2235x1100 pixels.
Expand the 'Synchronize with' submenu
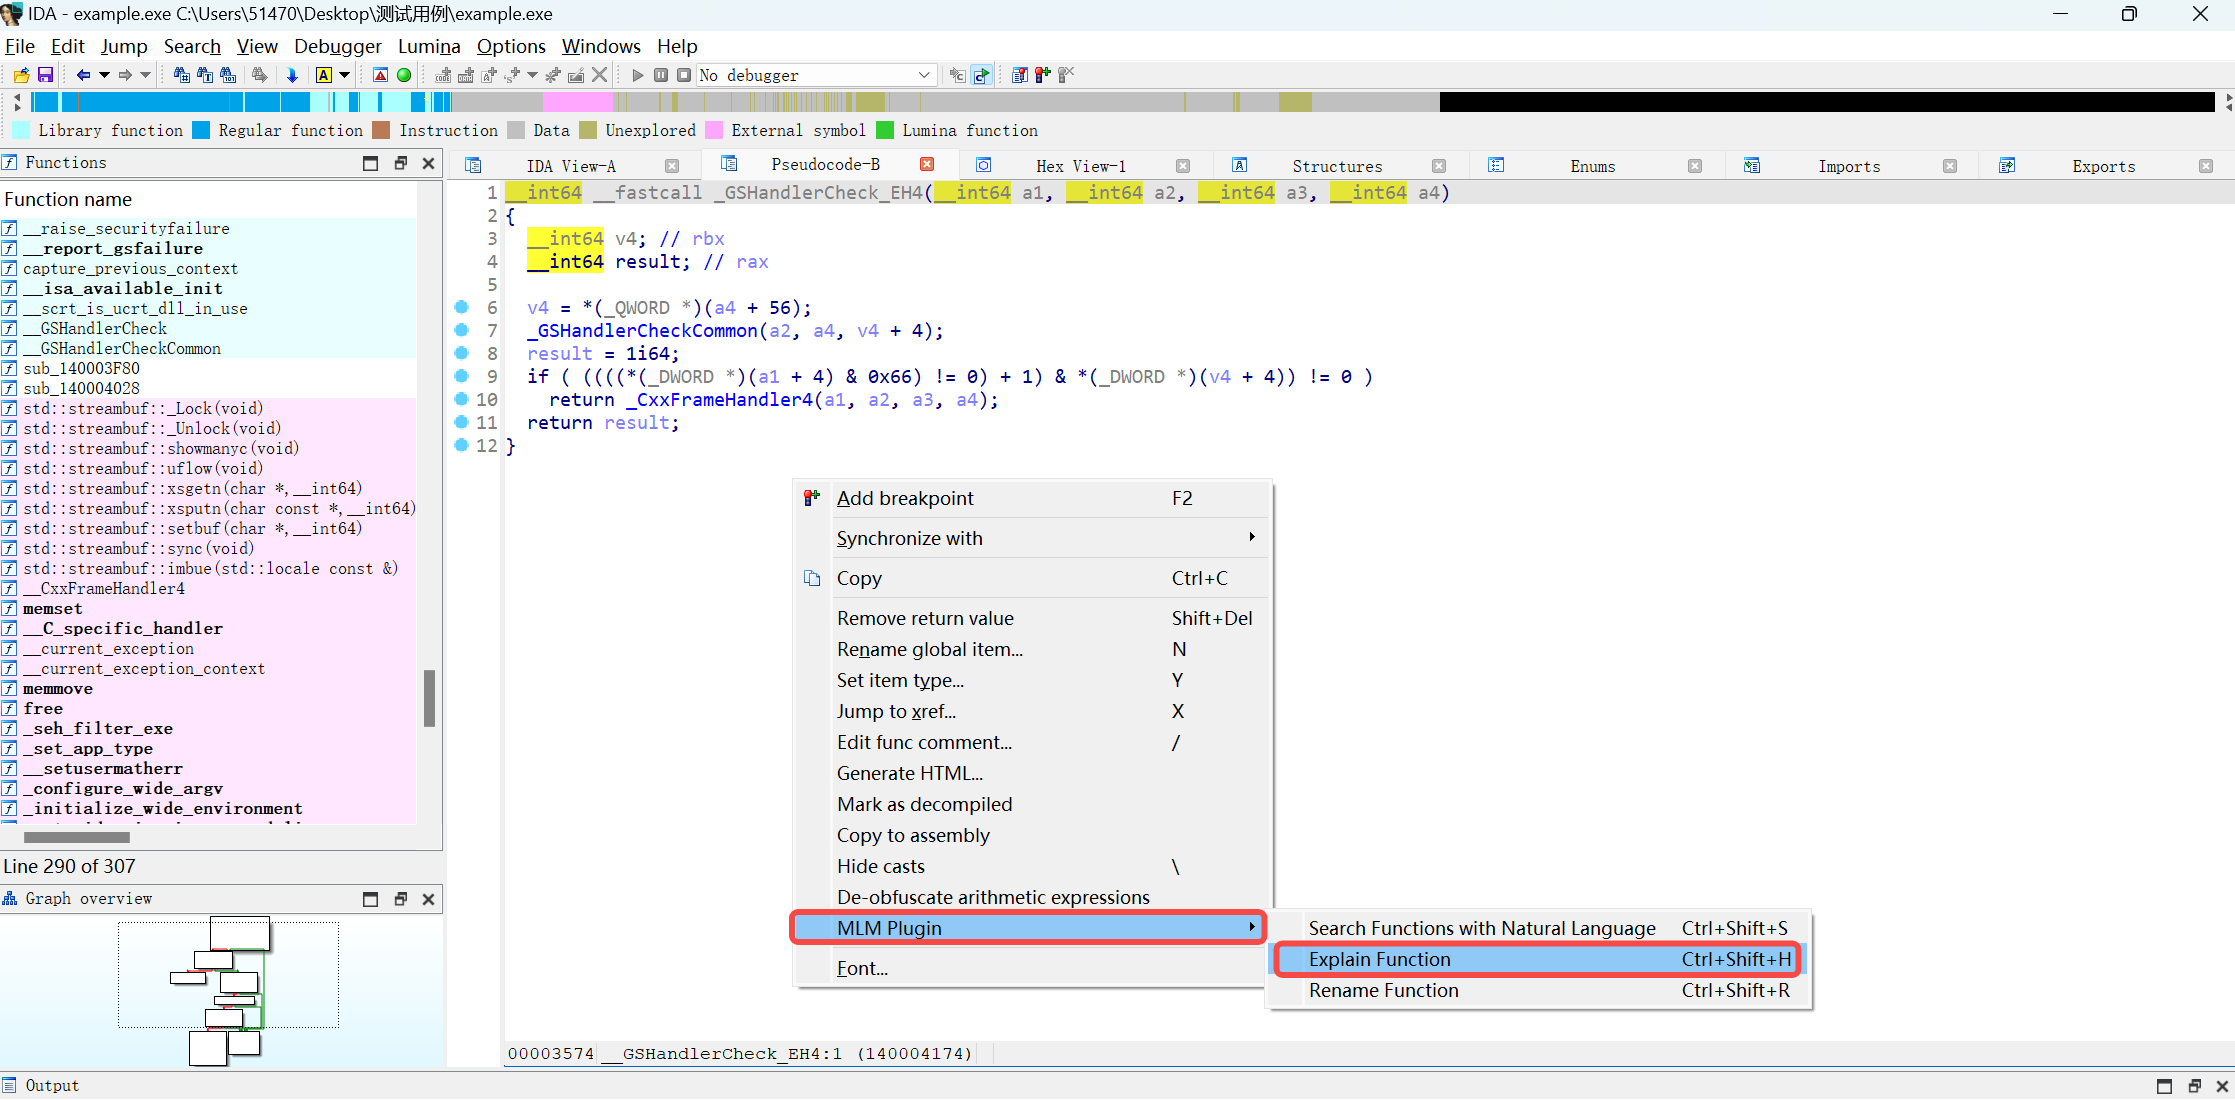pos(1032,538)
